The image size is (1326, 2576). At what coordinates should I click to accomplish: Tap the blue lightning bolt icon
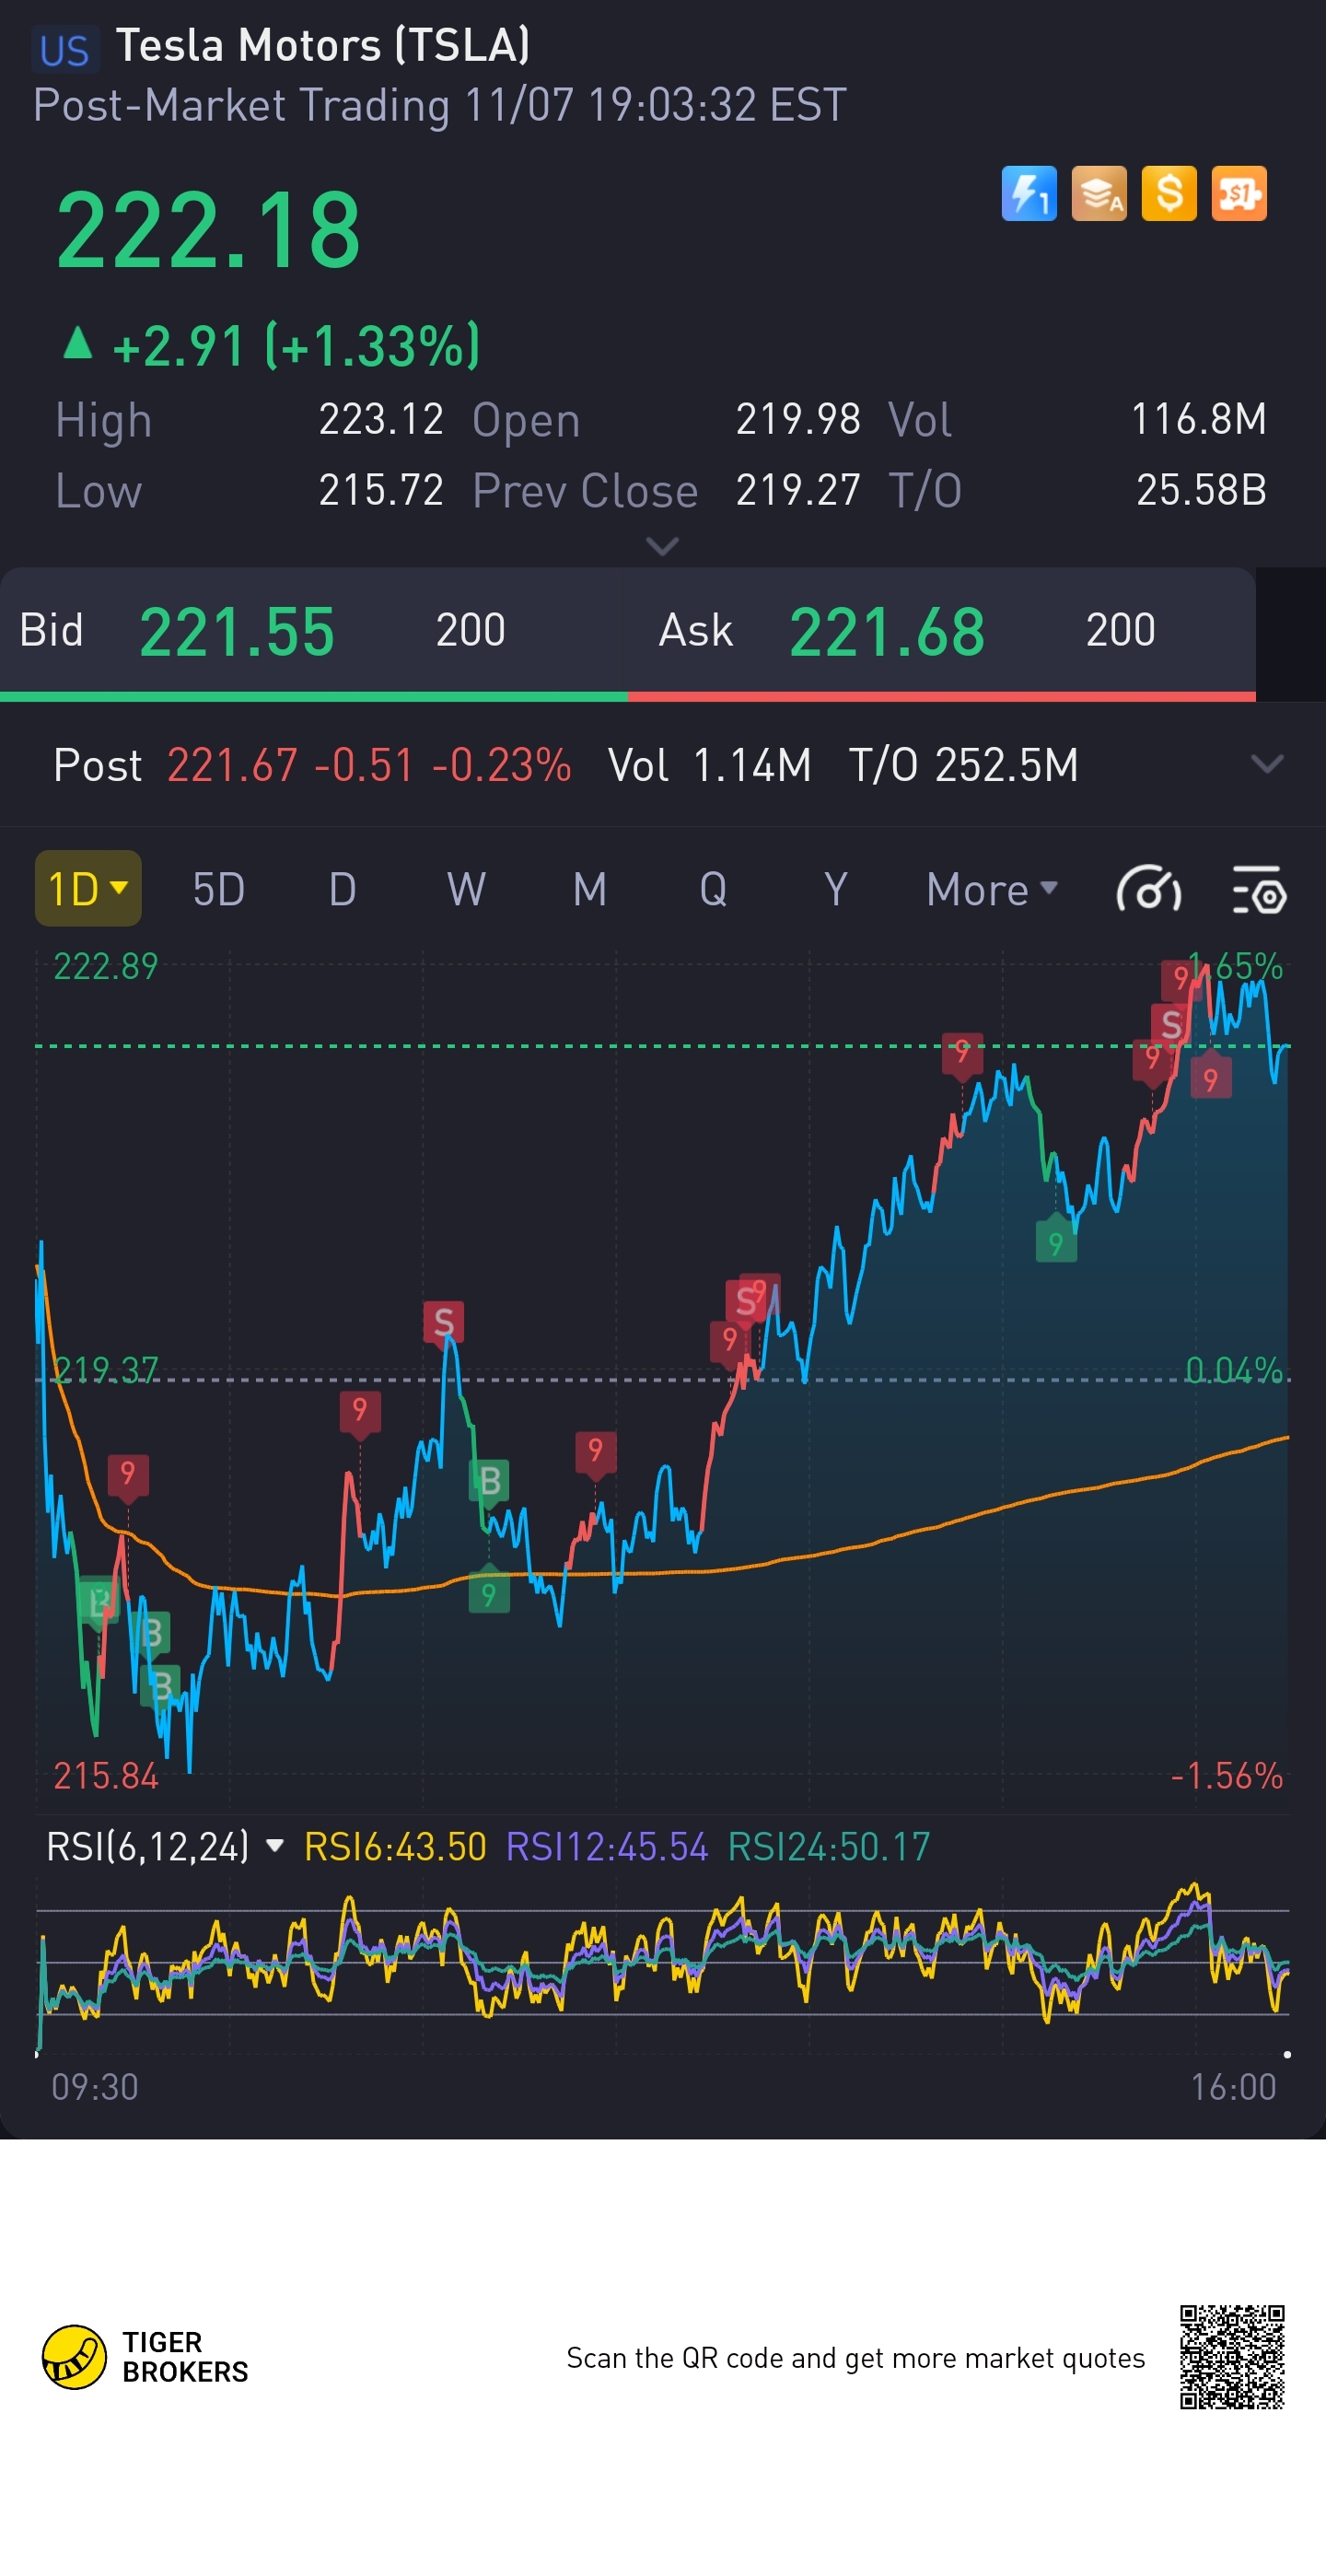pos(1029,193)
